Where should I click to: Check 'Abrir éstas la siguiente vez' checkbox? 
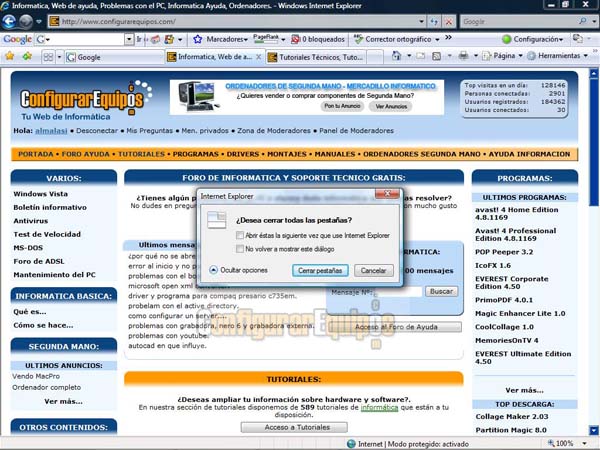[x=240, y=235]
